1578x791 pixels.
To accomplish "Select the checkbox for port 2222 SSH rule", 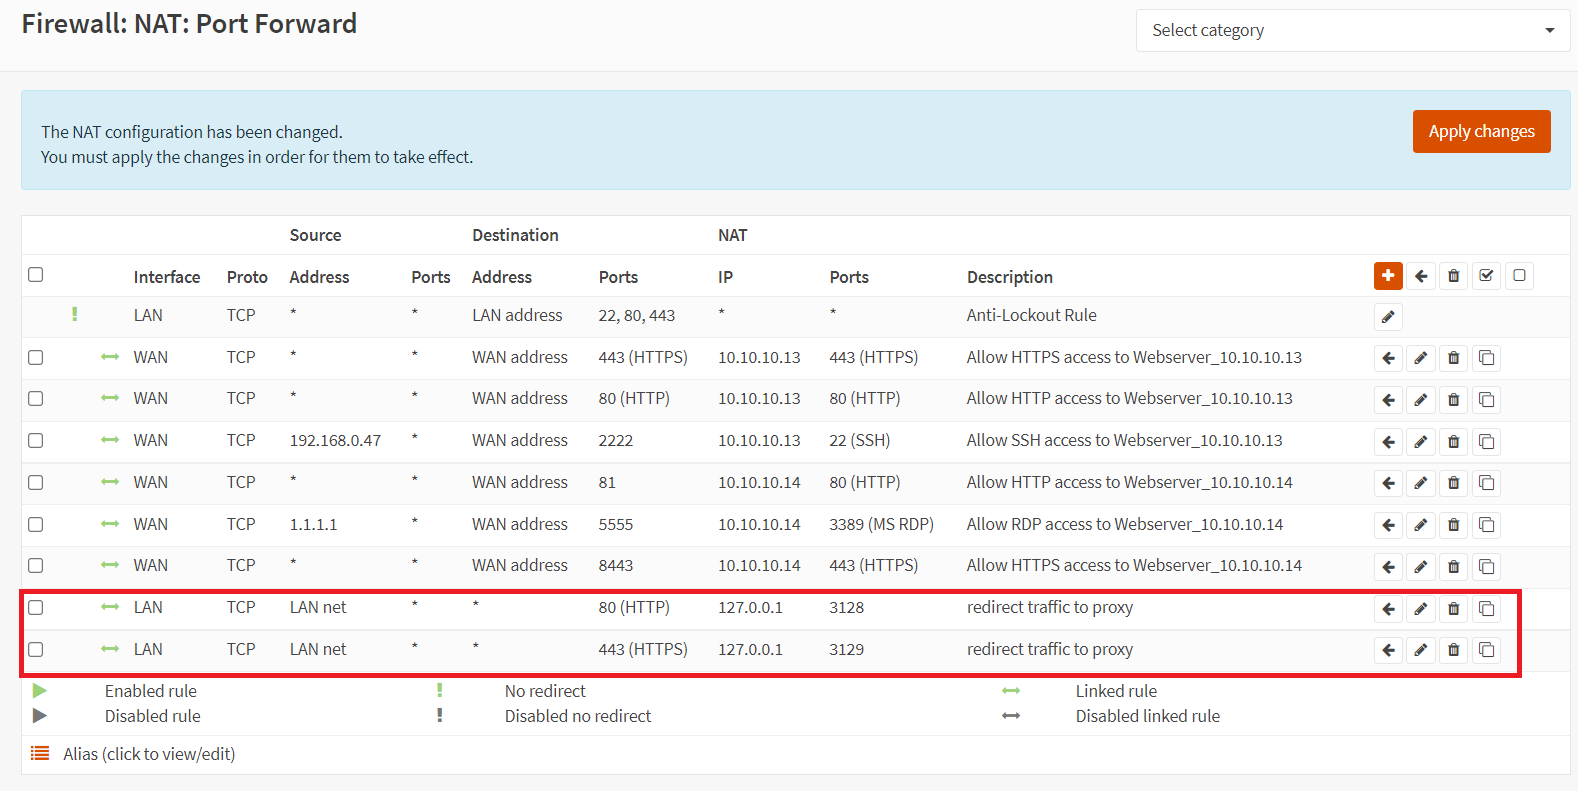I will coord(36,441).
